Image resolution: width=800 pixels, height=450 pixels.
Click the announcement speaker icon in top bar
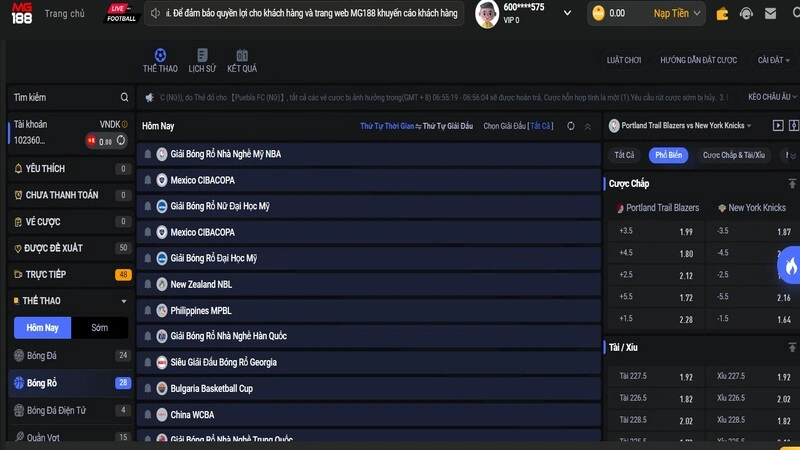click(x=155, y=13)
